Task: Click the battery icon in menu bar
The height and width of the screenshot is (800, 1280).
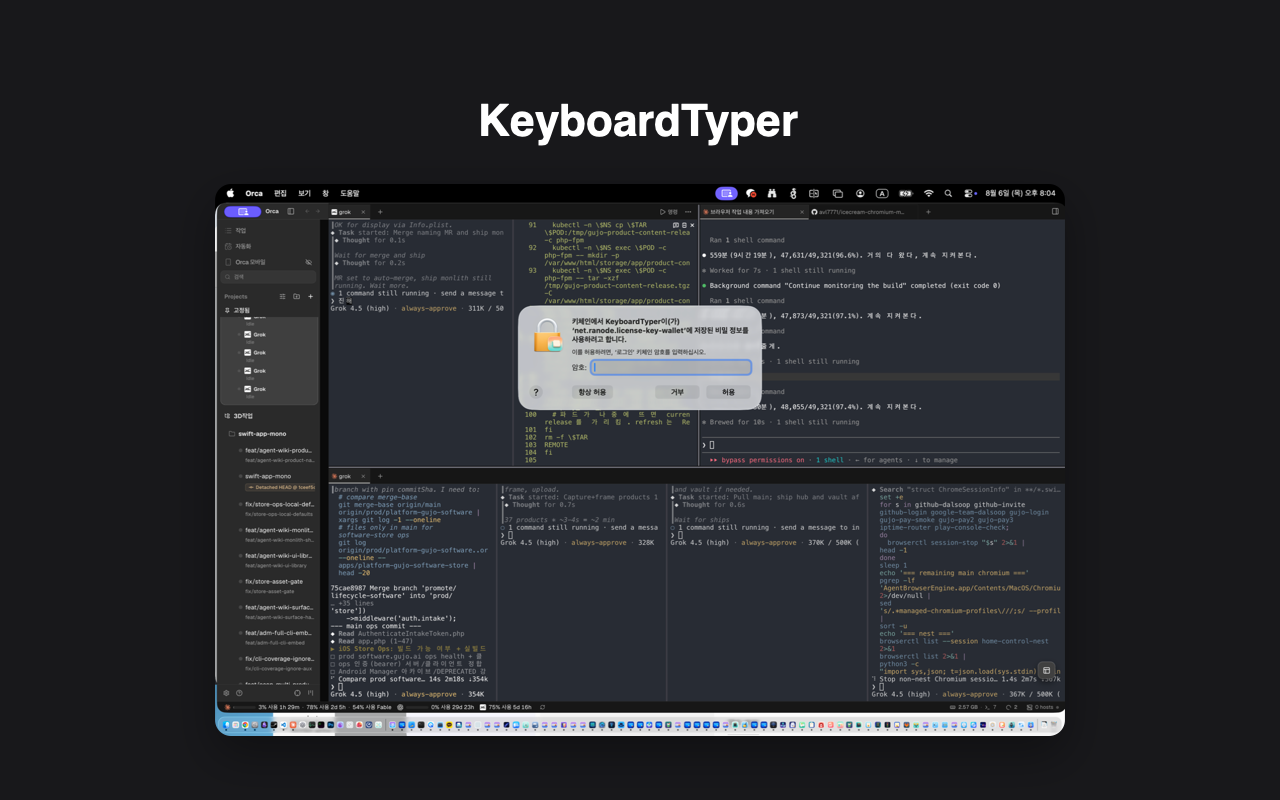Action: tap(905, 193)
